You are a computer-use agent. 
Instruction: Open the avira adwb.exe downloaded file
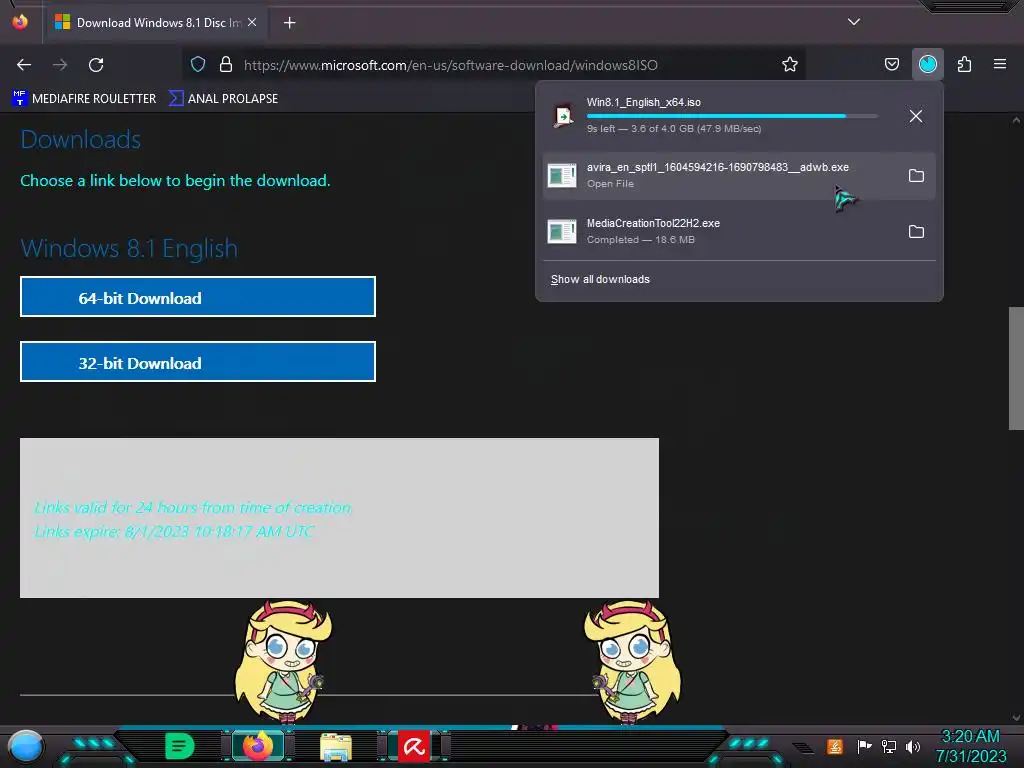718,176
